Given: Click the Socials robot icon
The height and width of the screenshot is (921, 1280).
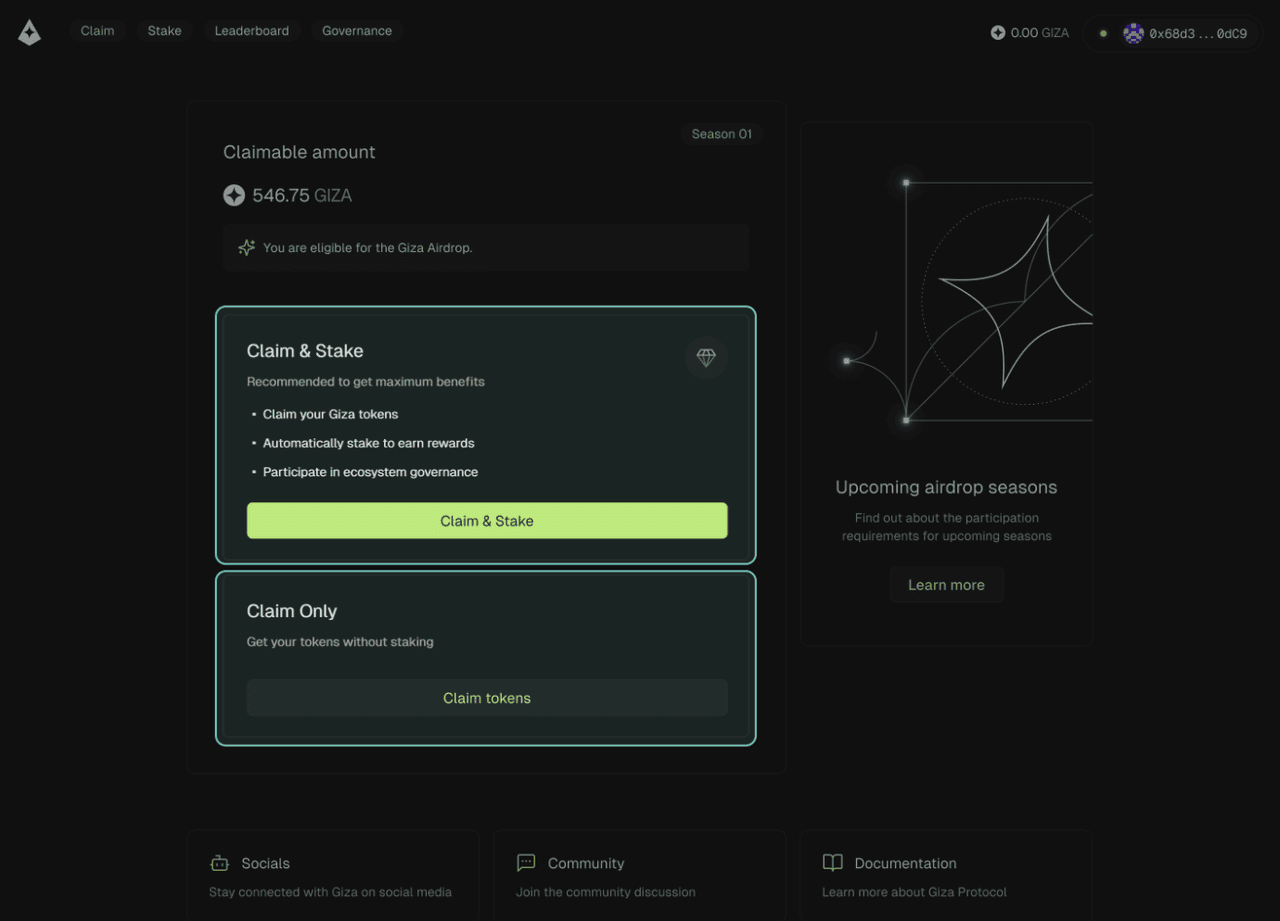Looking at the screenshot, I should pyautogui.click(x=220, y=863).
